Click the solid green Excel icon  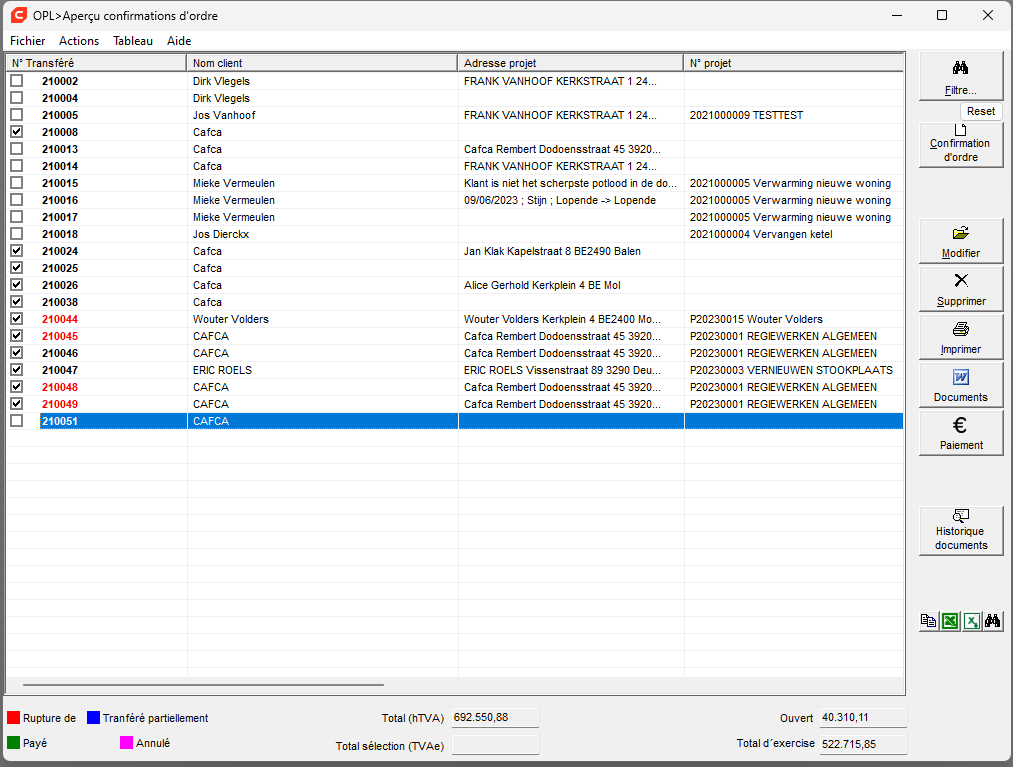pos(950,621)
